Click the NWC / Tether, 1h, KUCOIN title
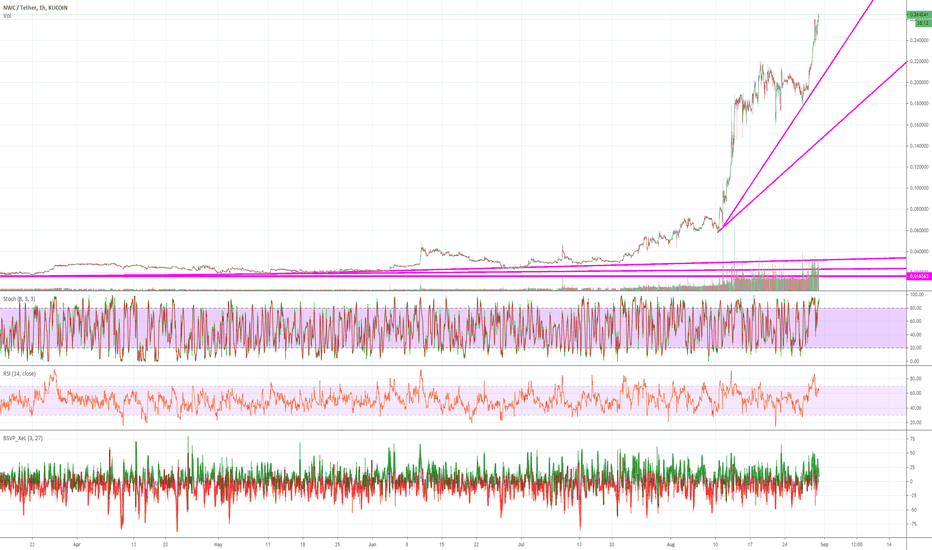 click(35, 8)
